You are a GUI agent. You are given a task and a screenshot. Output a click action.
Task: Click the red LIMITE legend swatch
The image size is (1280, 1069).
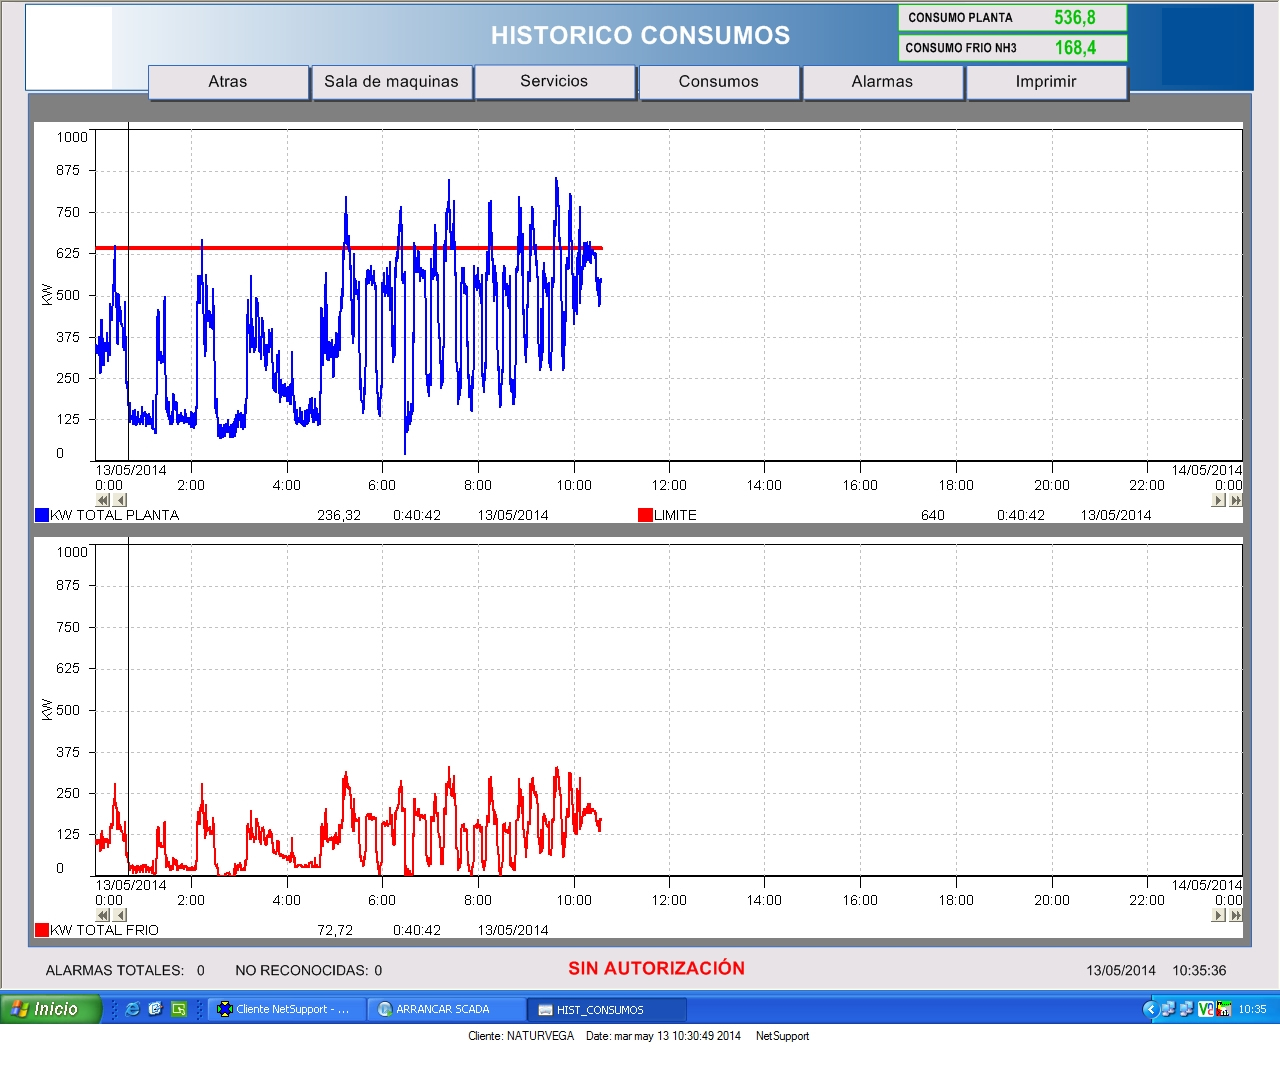[x=645, y=515]
